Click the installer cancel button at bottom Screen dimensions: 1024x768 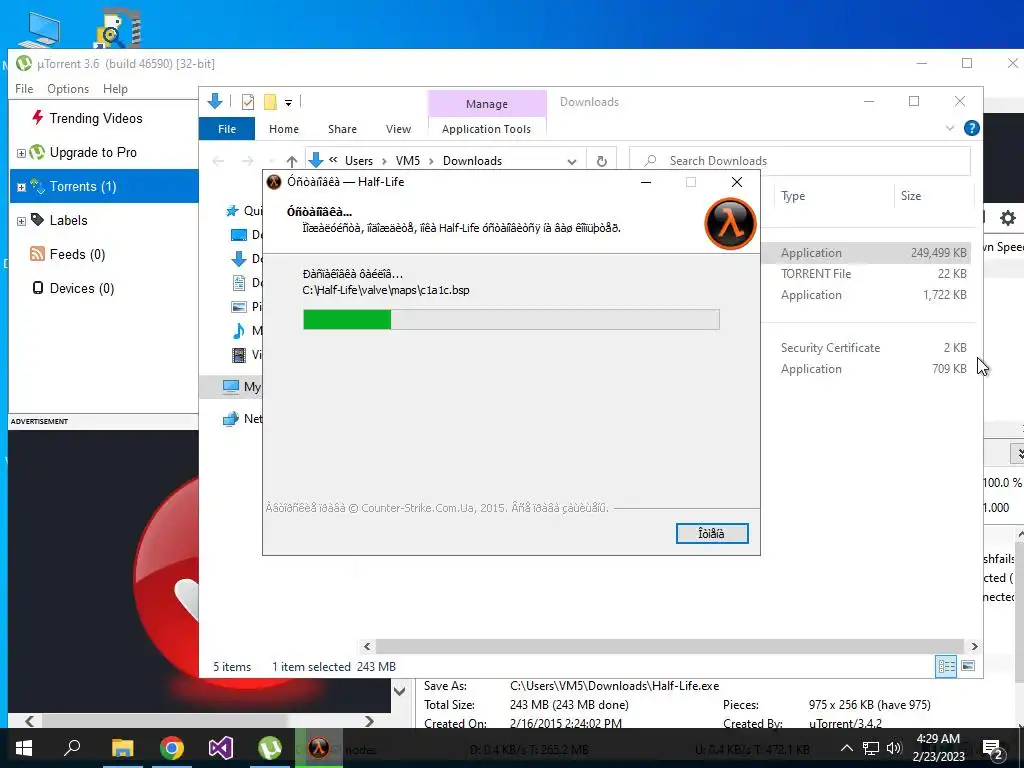[712, 534]
